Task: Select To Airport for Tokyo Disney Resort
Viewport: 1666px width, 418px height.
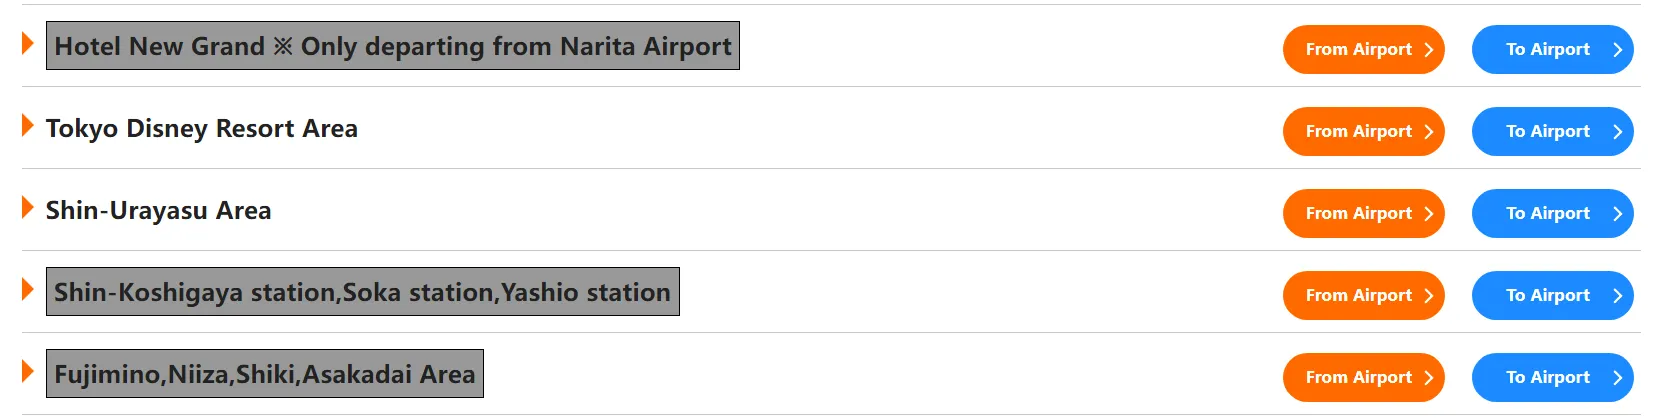Action: (1552, 132)
